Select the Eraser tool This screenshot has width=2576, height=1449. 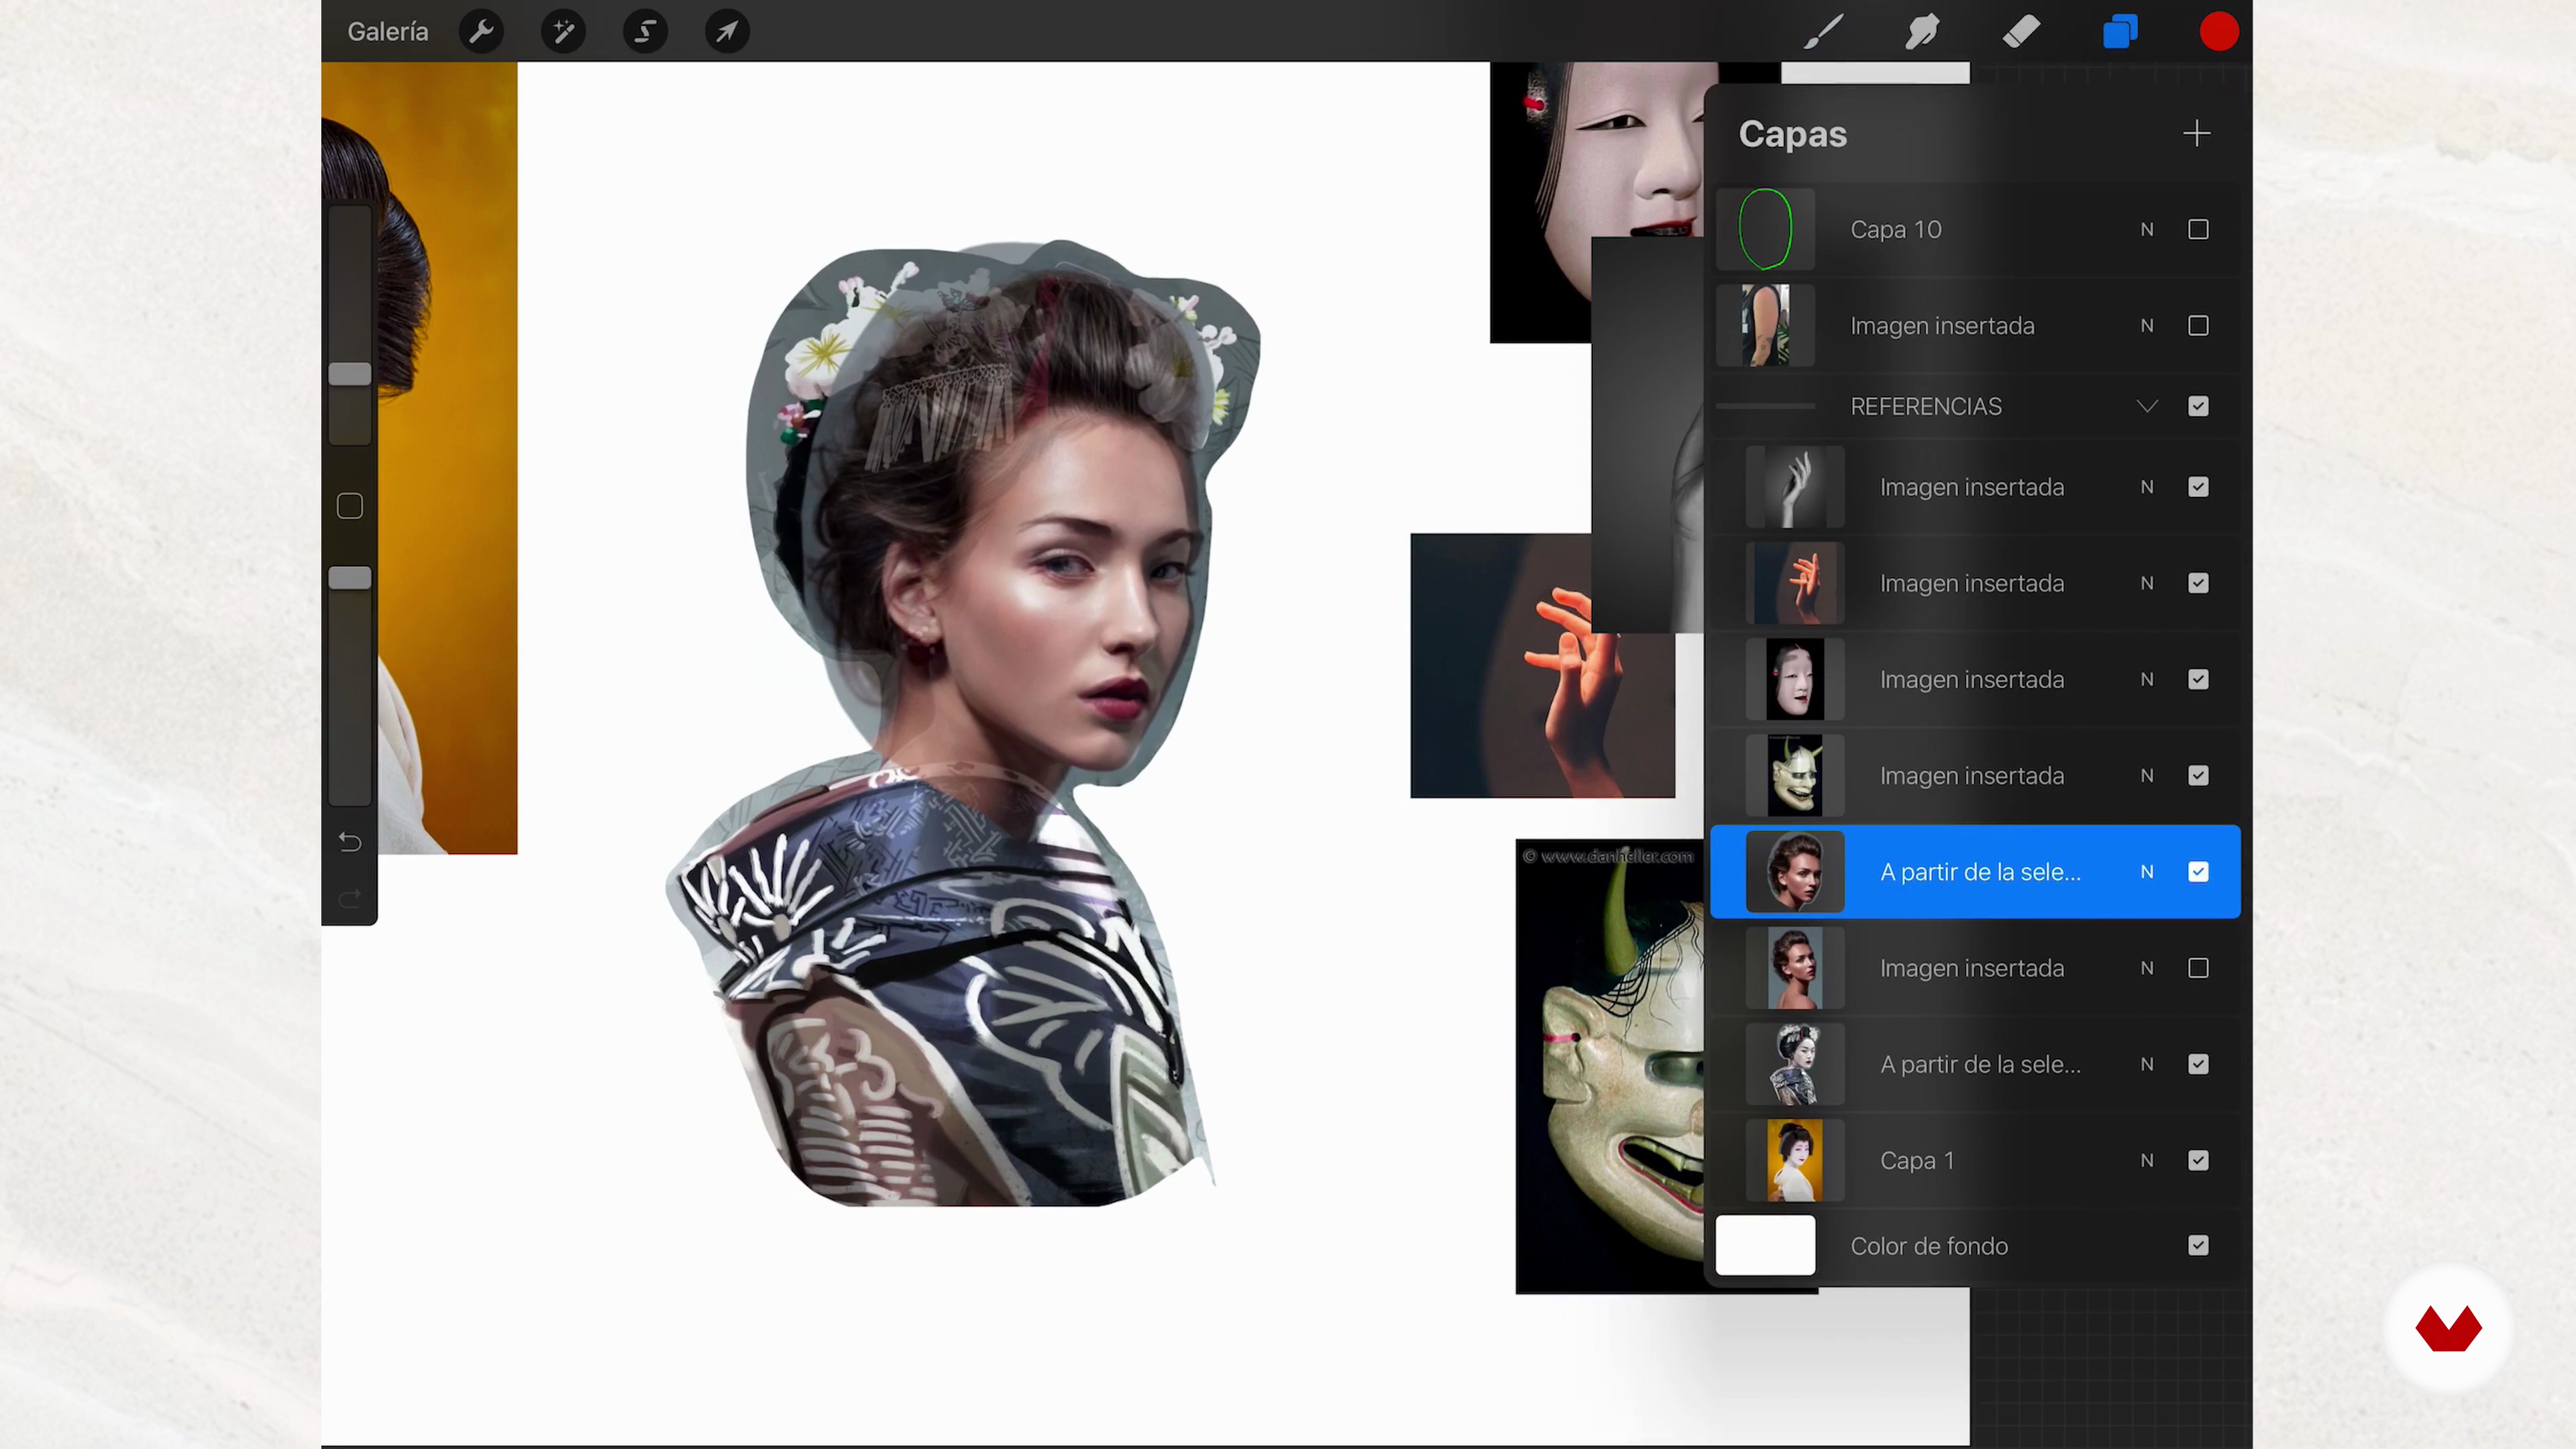point(2021,32)
